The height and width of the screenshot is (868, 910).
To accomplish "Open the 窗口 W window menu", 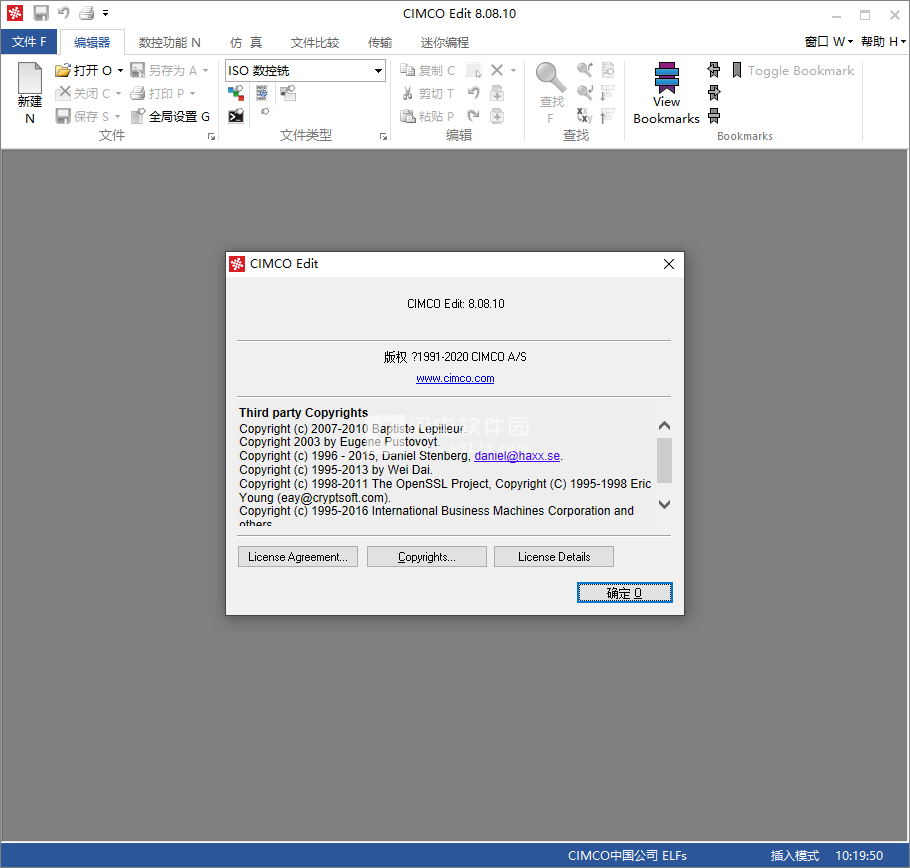I will click(829, 42).
